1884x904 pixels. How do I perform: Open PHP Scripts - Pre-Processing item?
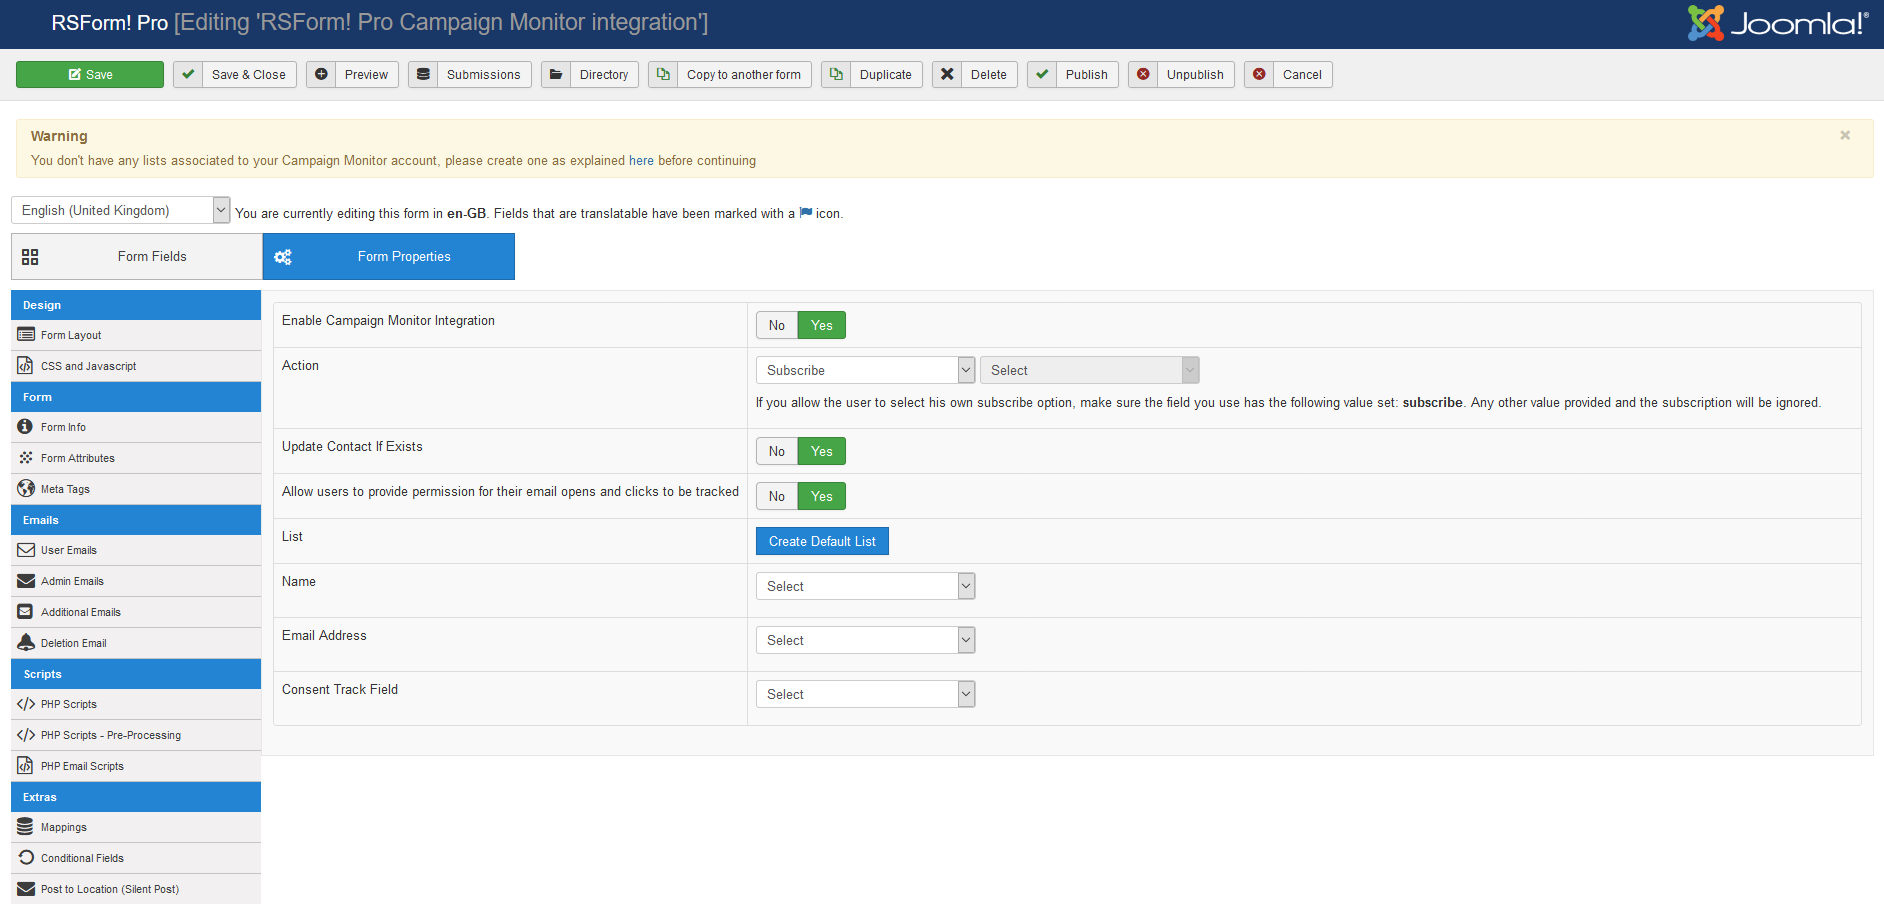(x=136, y=735)
